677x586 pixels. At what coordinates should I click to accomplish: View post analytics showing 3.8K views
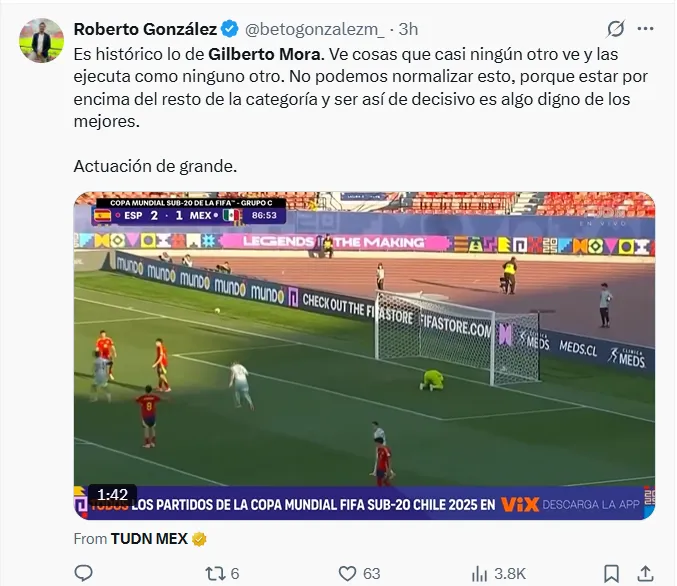click(482, 573)
